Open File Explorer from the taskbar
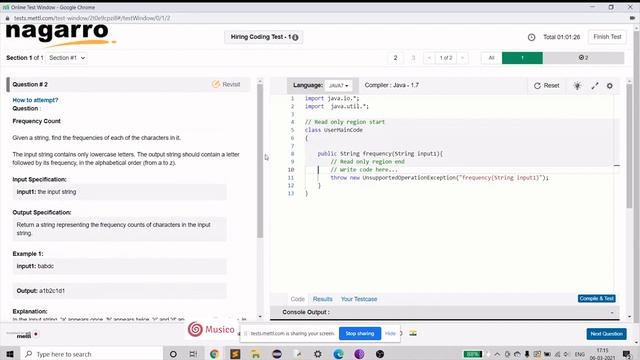 (256, 354)
